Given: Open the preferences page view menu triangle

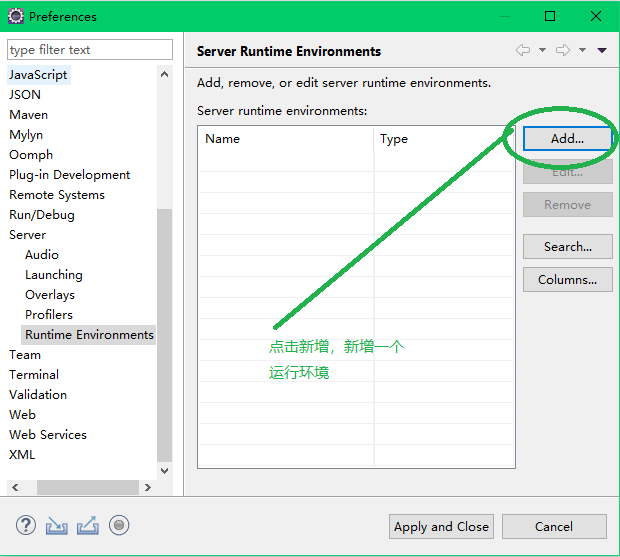Looking at the screenshot, I should [x=602, y=50].
